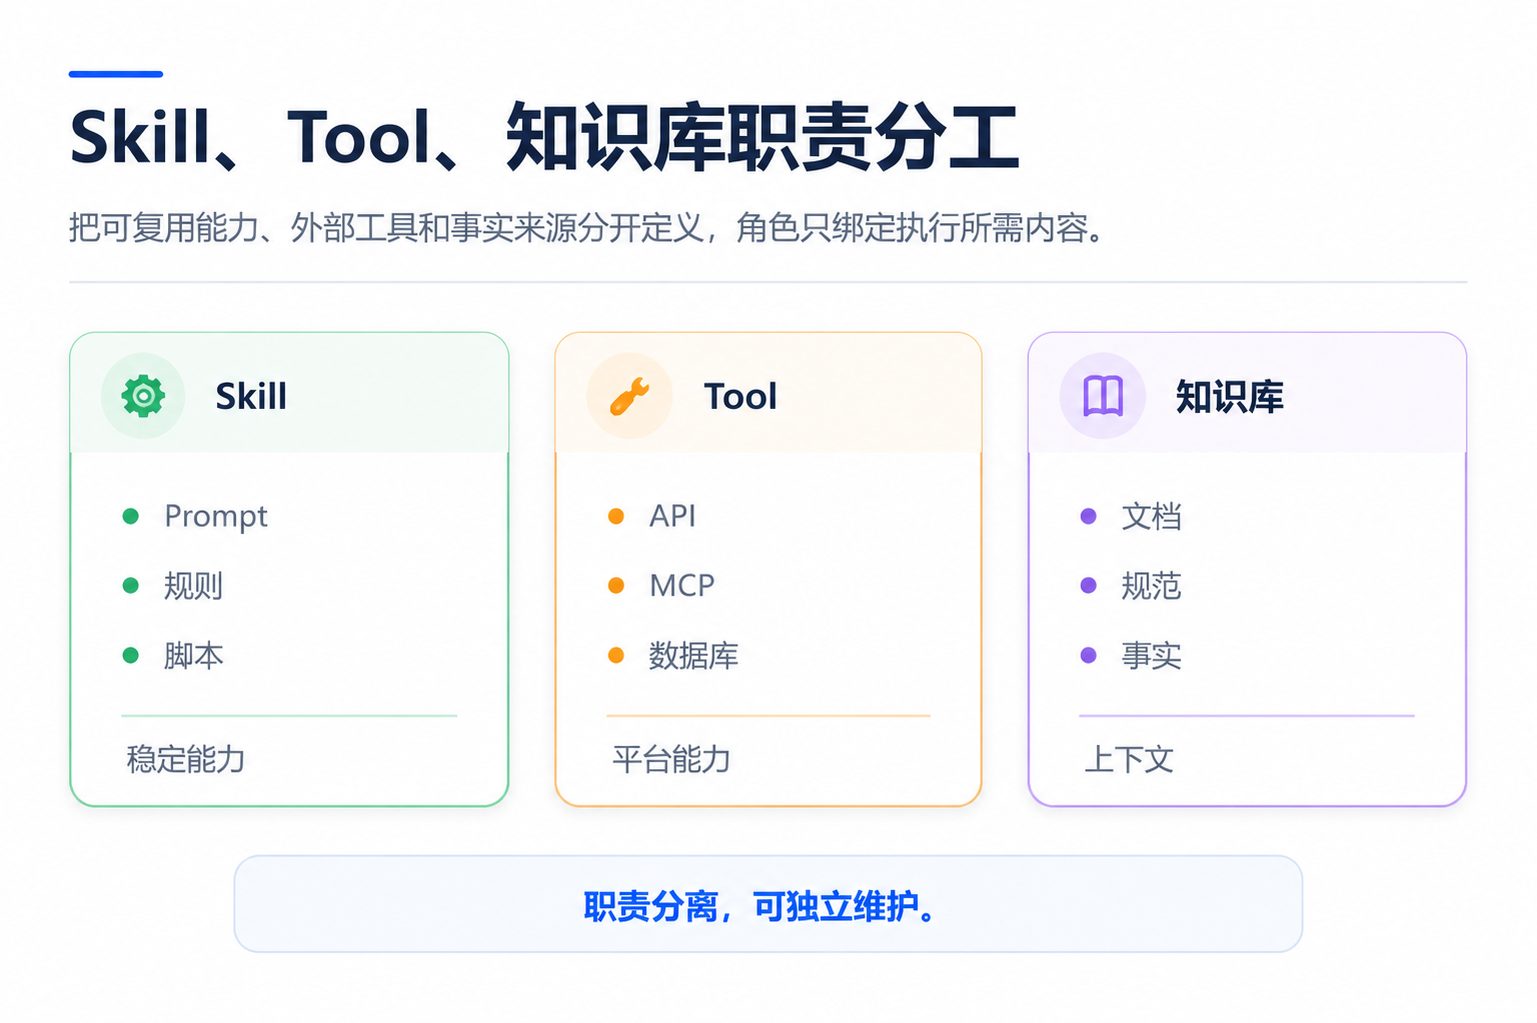Click the 数据库 list item

point(693,656)
